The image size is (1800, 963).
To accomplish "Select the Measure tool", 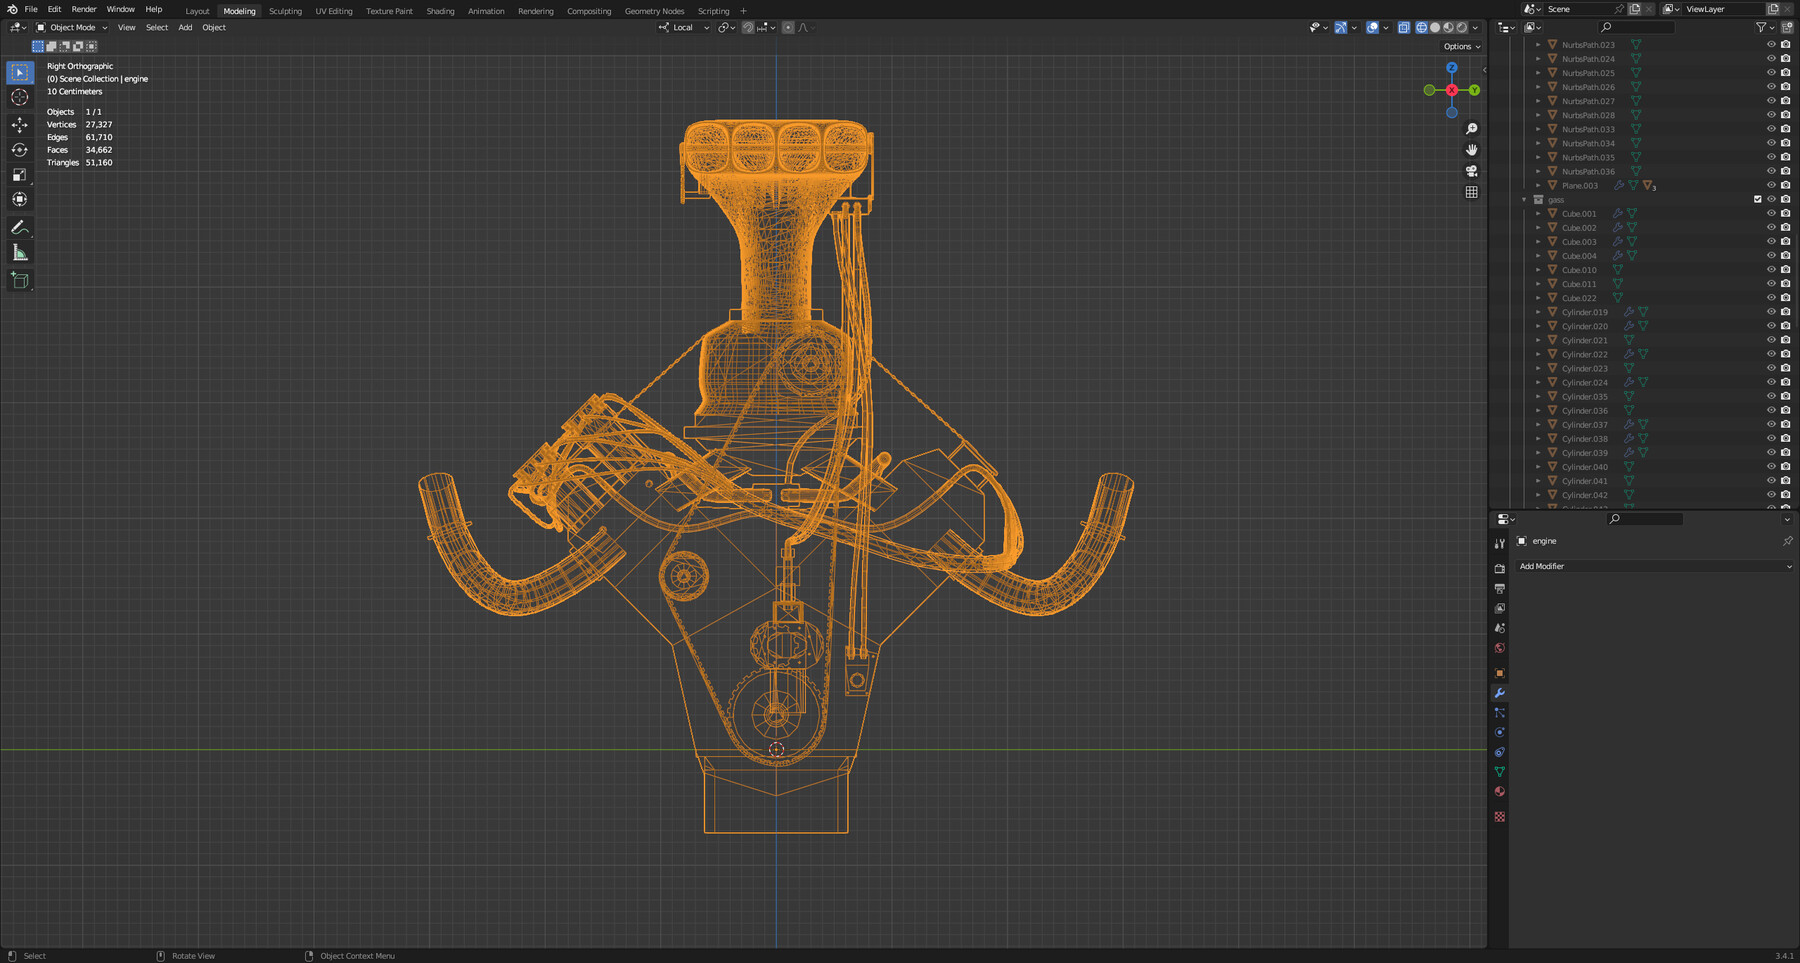I will point(20,253).
